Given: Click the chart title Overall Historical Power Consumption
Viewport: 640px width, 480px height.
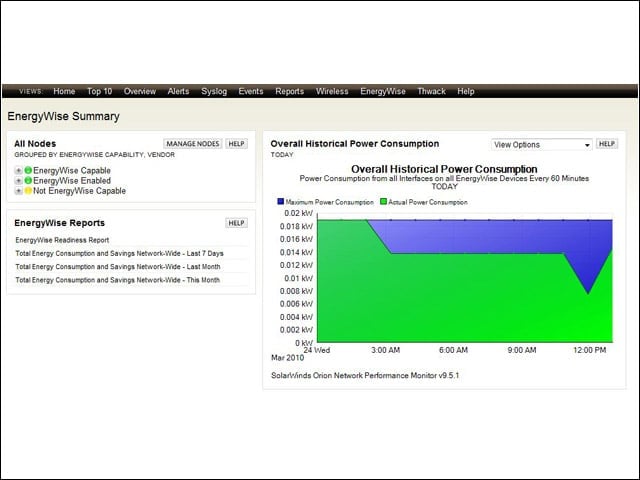Looking at the screenshot, I should coord(444,169).
